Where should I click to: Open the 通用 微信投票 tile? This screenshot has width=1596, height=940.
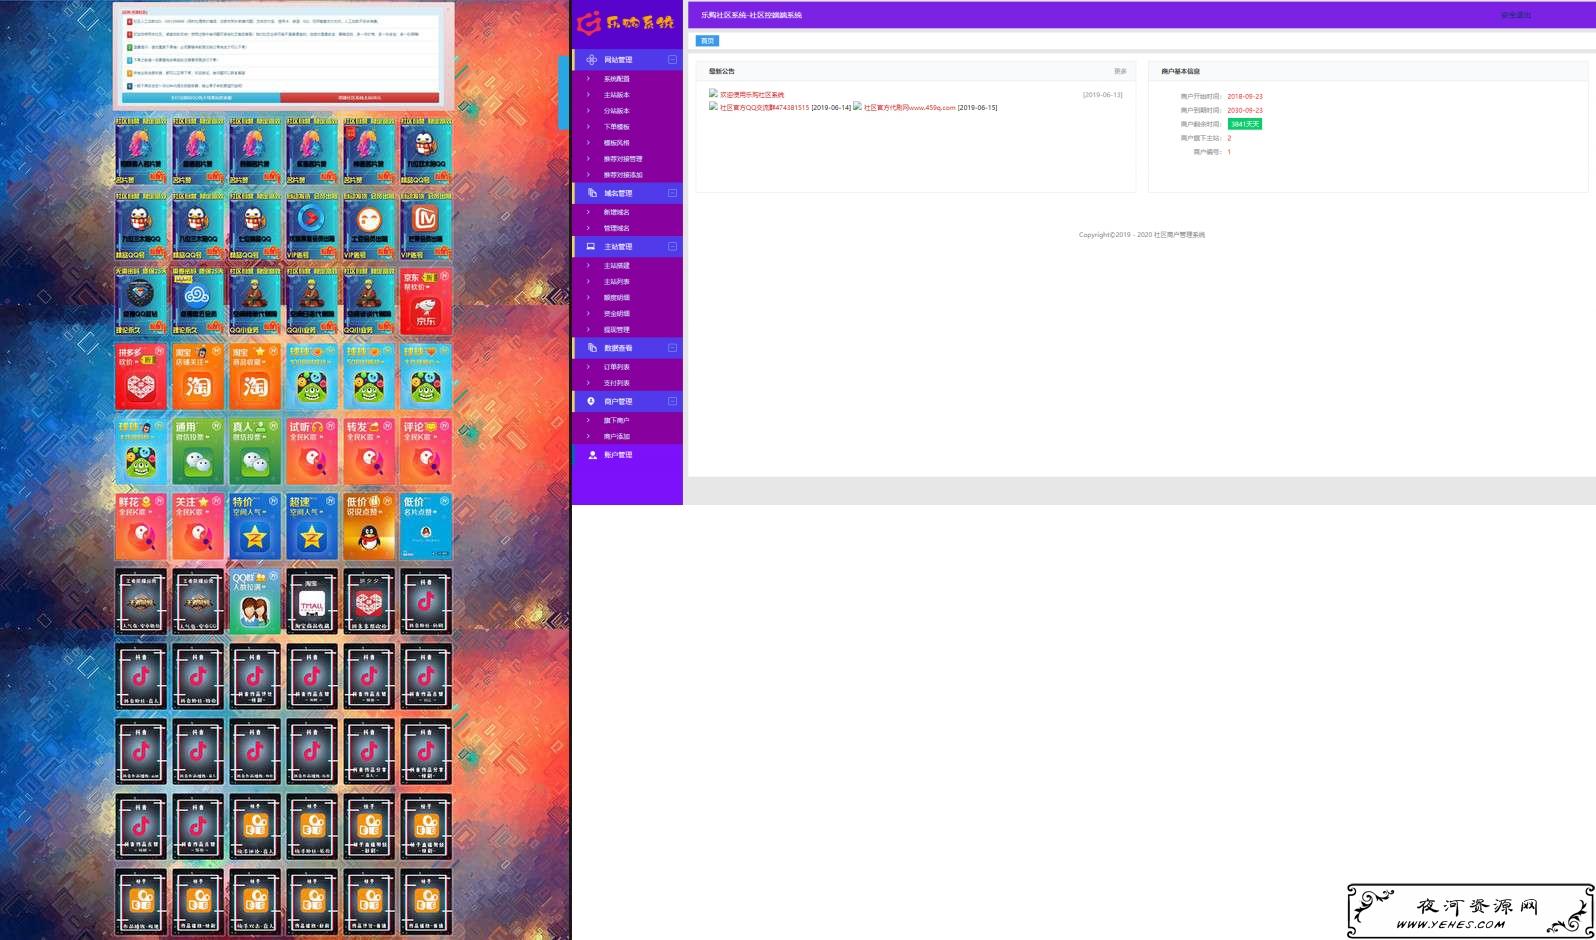click(x=198, y=452)
